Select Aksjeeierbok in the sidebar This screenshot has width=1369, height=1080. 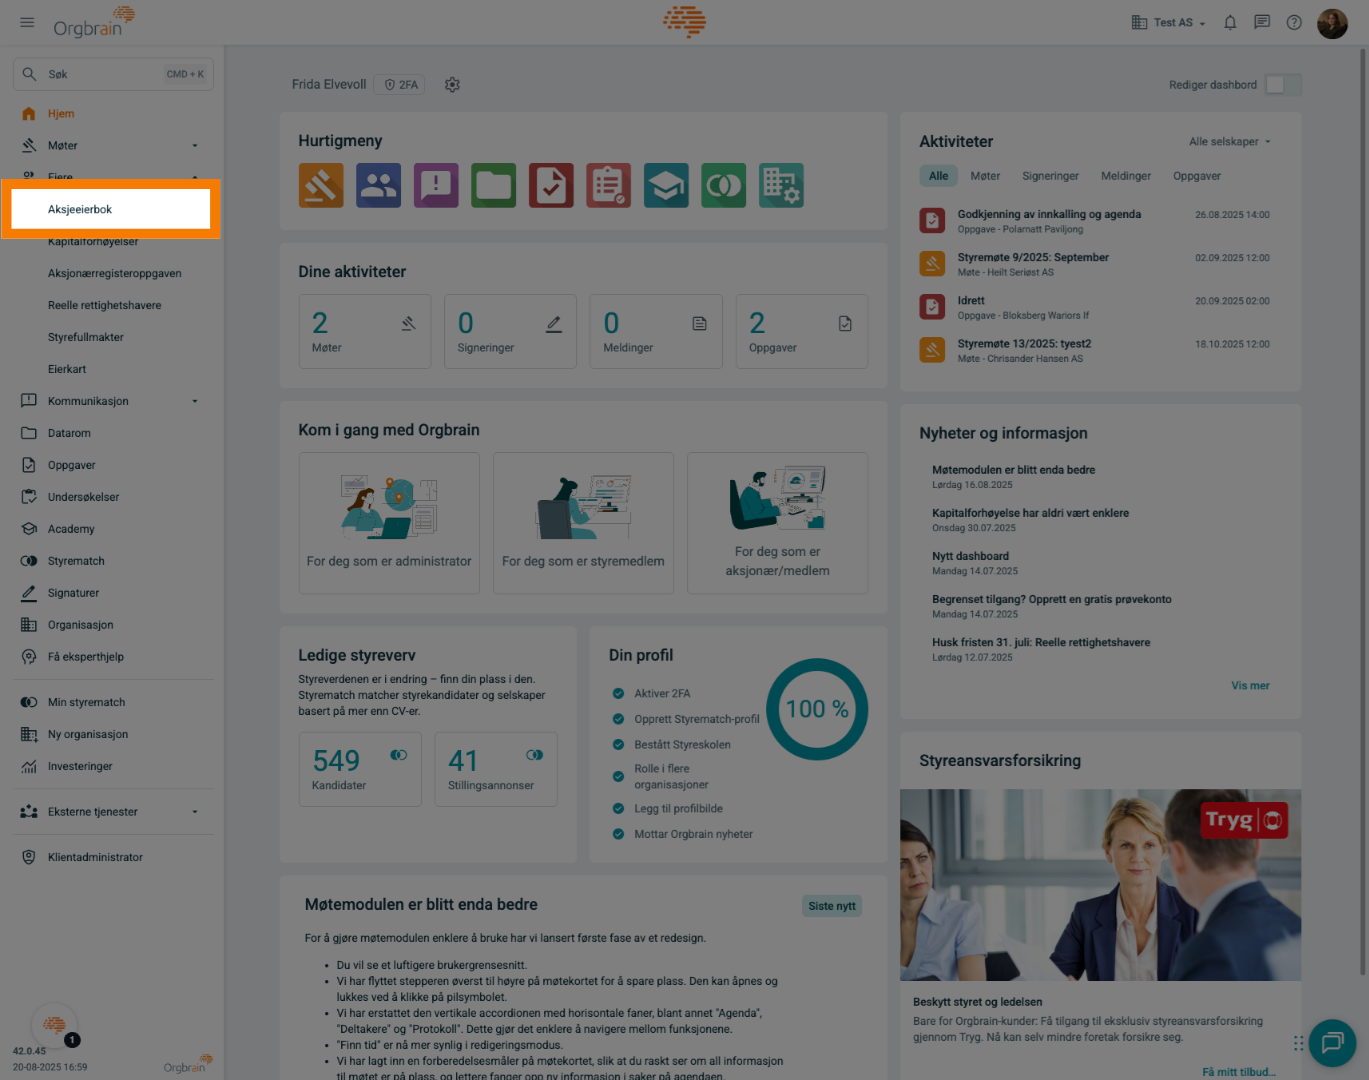[x=111, y=209]
